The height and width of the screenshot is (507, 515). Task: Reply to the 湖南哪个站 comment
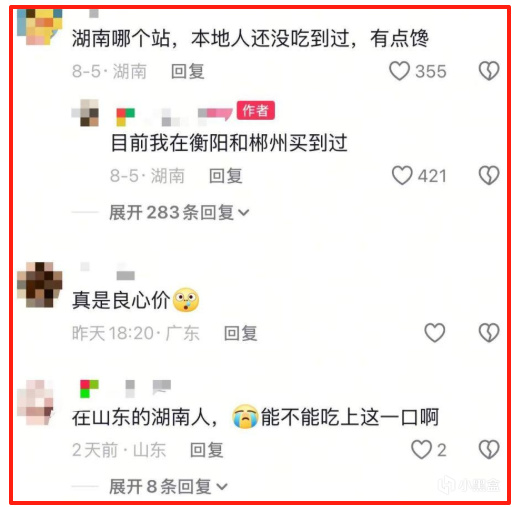click(x=188, y=71)
